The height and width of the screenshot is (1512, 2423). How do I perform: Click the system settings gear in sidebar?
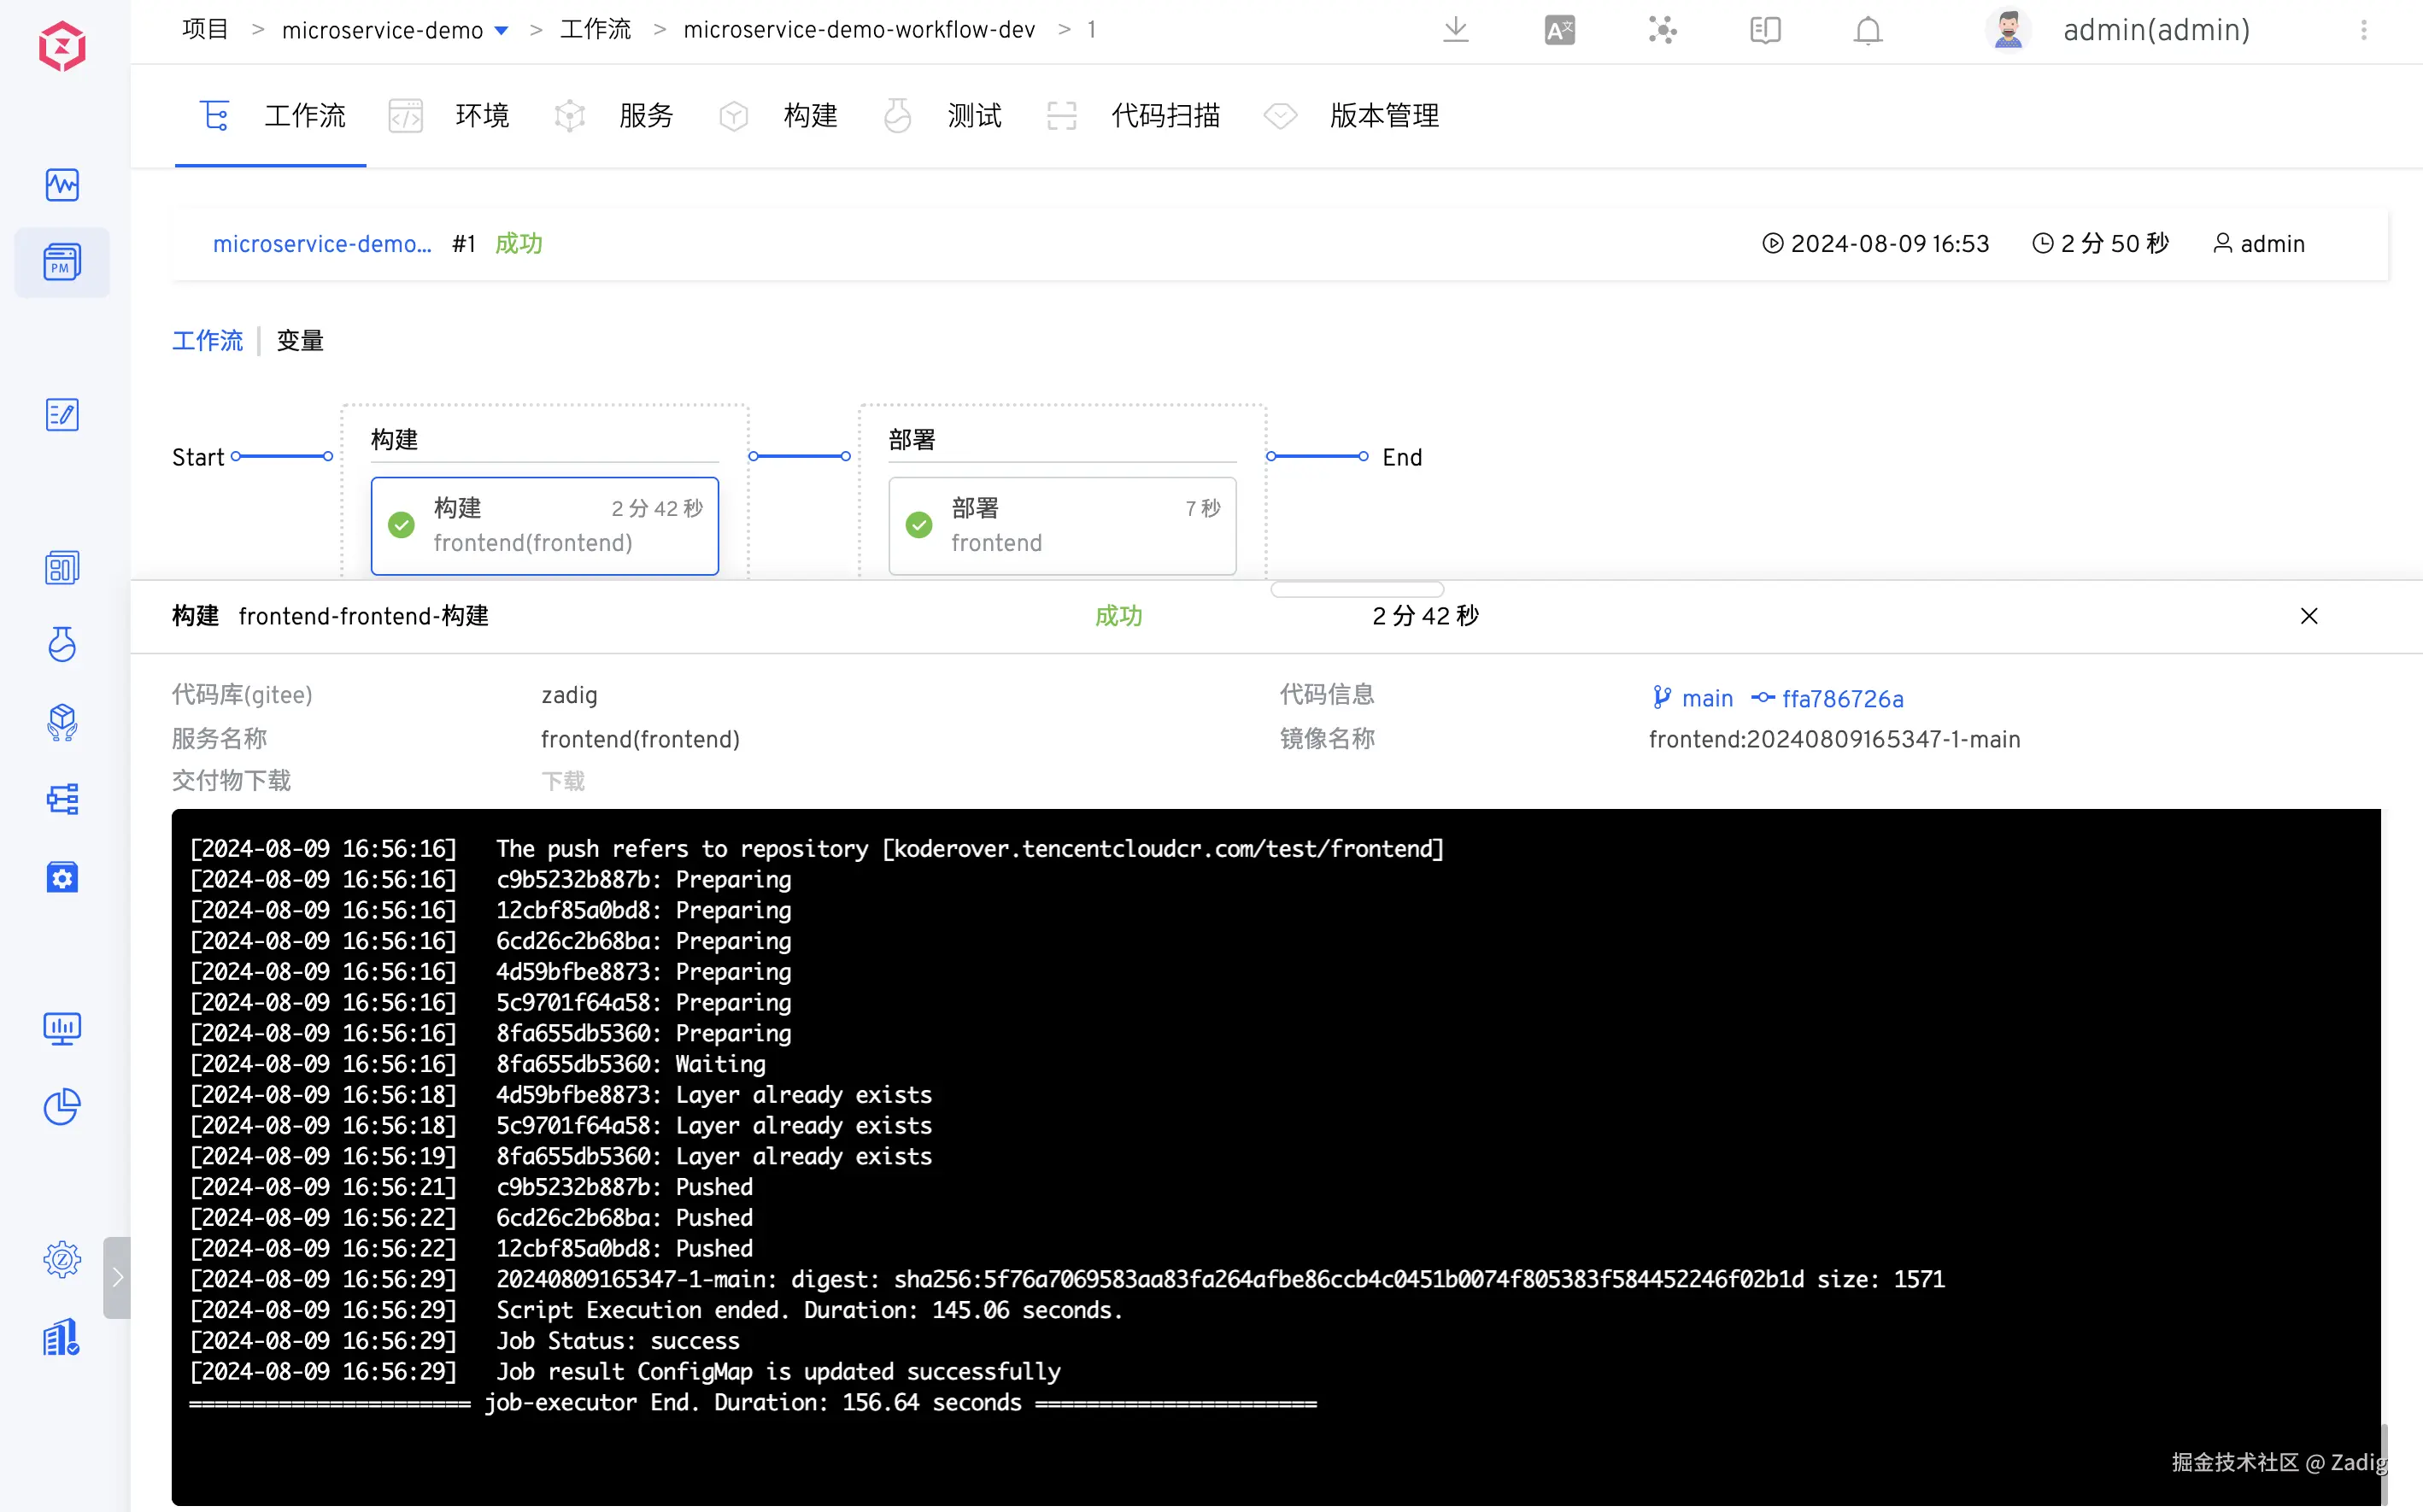coord(62,1259)
